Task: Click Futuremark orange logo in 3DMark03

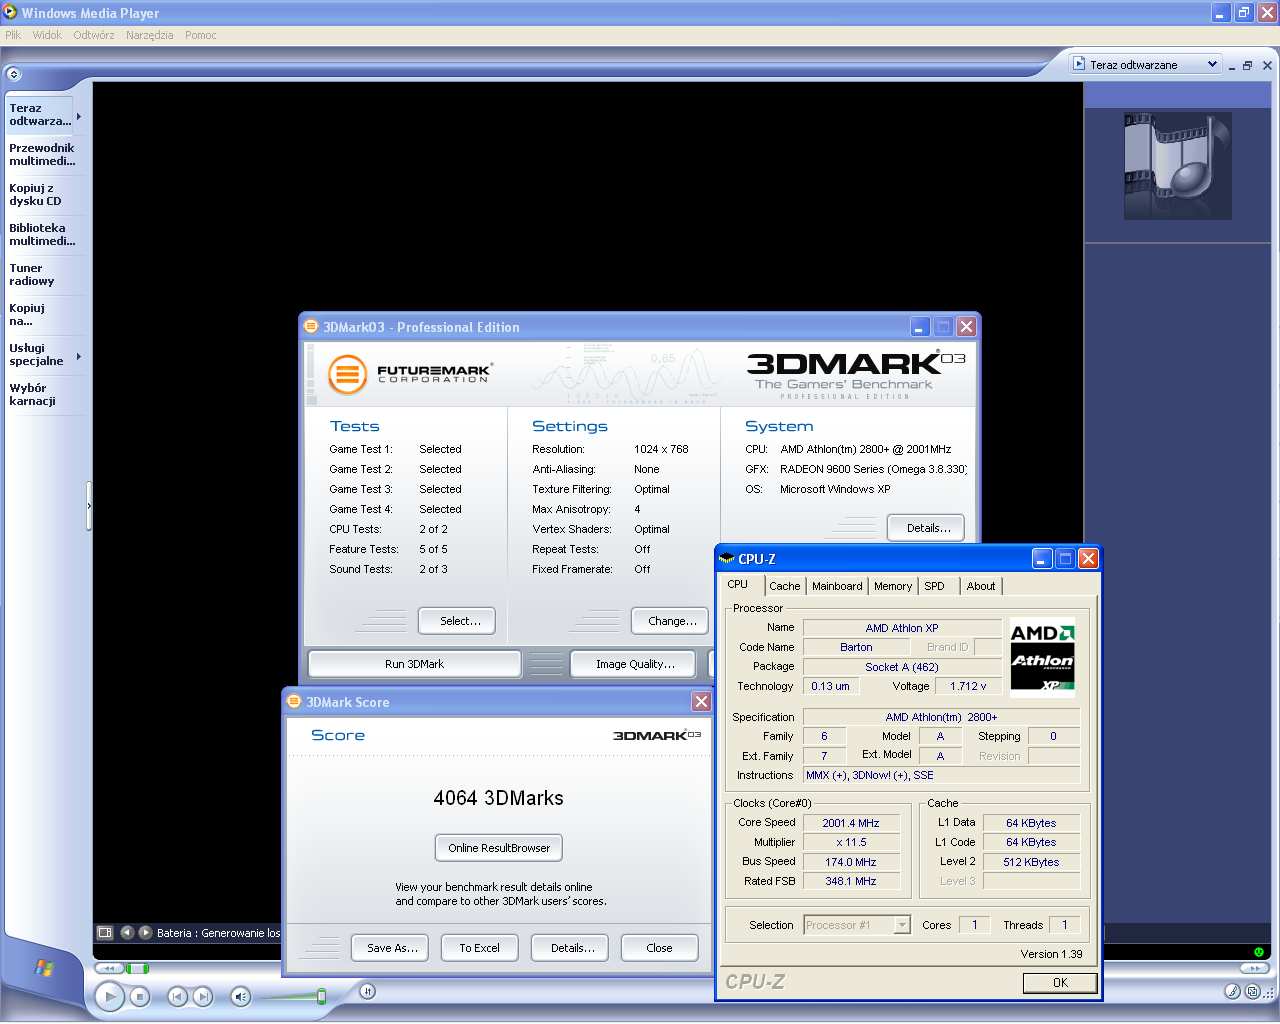Action: pos(348,375)
